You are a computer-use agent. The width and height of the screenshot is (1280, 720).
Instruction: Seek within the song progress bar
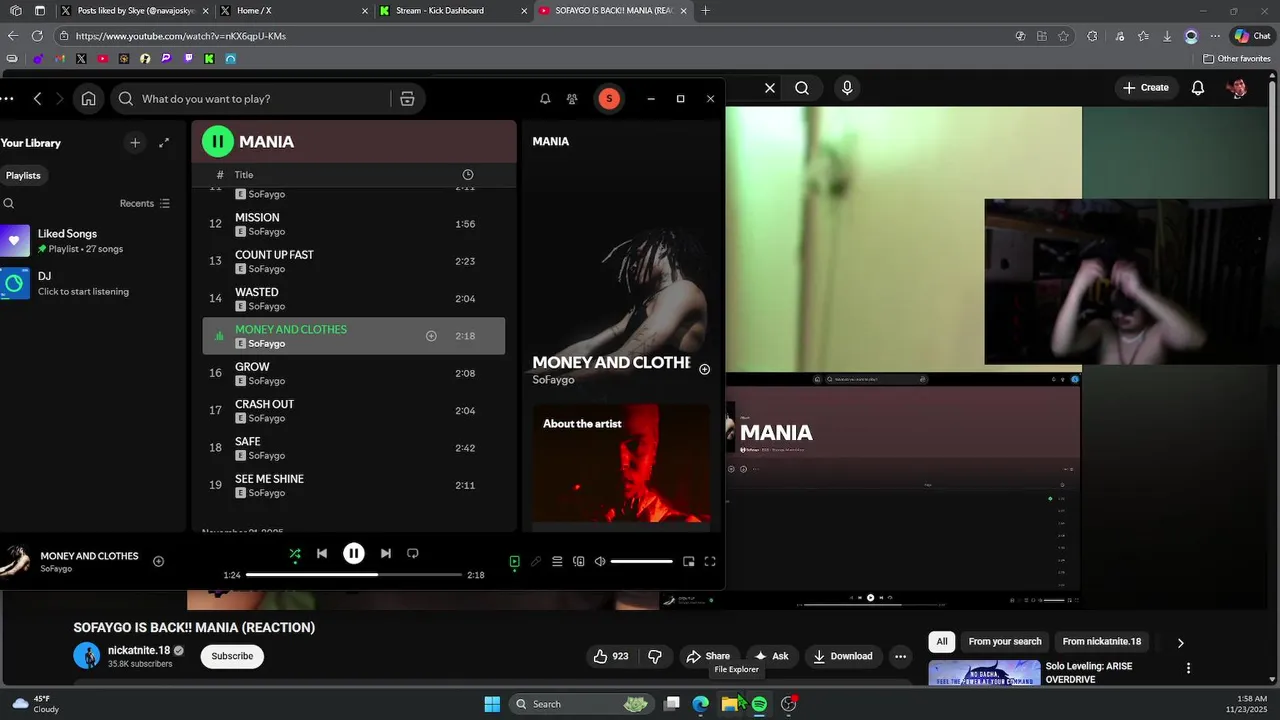point(354,575)
